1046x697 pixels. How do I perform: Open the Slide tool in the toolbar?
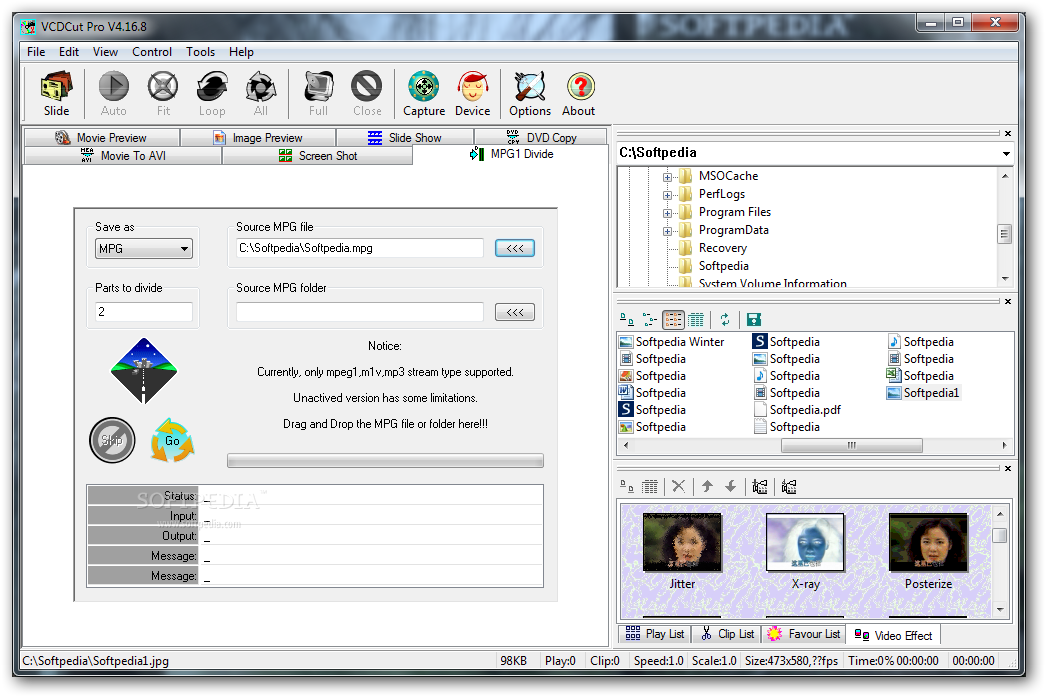click(x=57, y=94)
